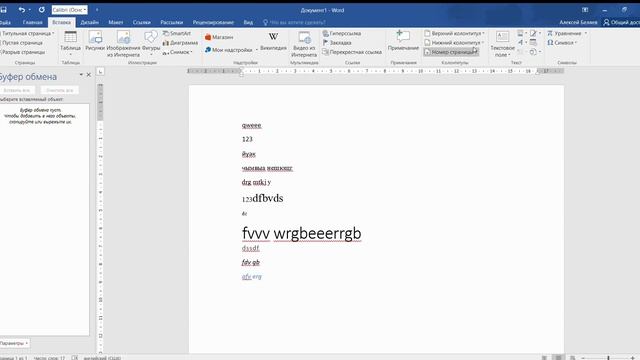Open Параметры at bottom of clipboard pane

(14, 343)
